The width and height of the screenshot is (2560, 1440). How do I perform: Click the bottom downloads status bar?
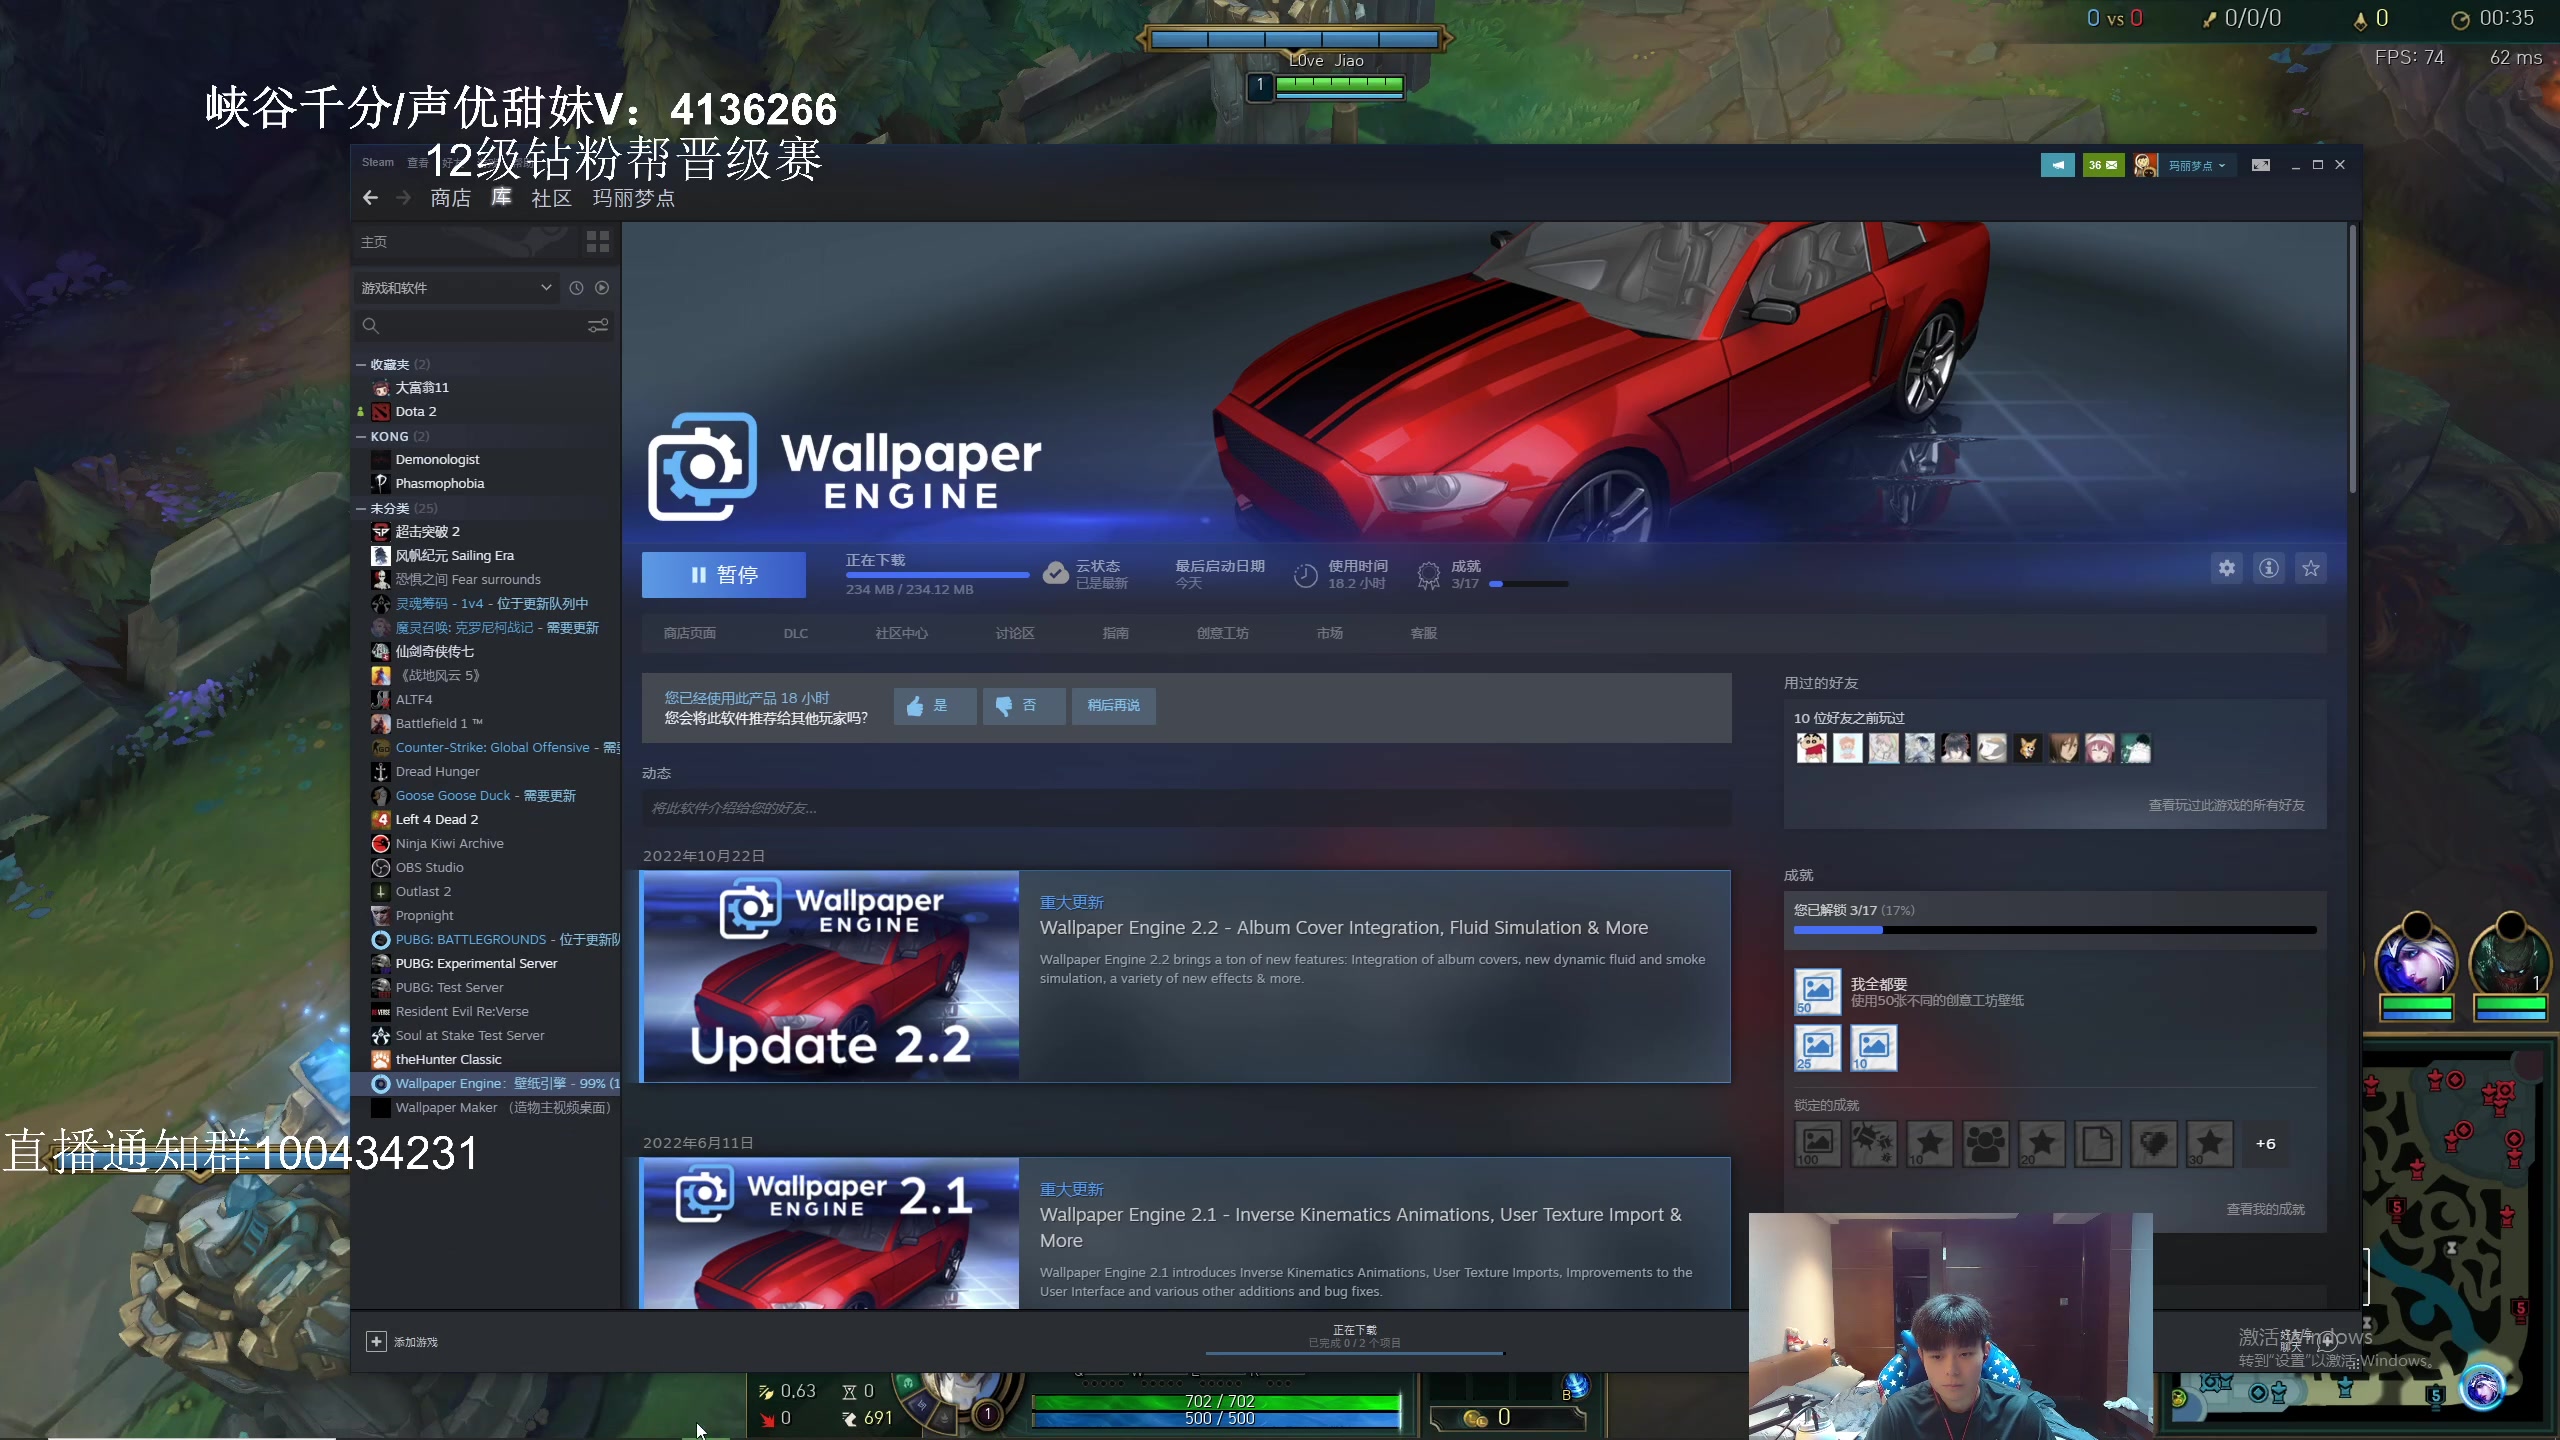coord(1355,1340)
